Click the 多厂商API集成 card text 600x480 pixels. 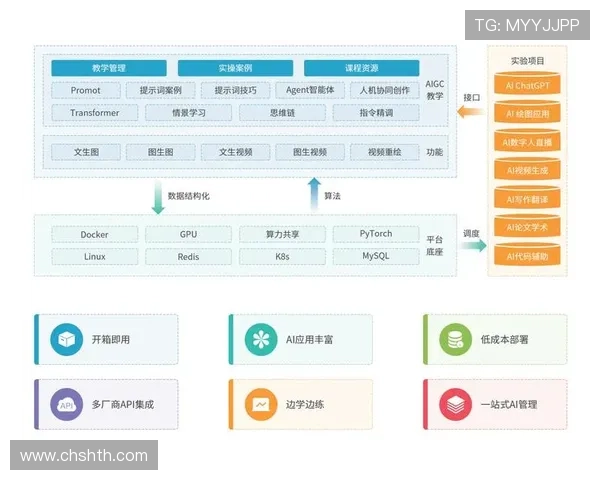coord(123,405)
